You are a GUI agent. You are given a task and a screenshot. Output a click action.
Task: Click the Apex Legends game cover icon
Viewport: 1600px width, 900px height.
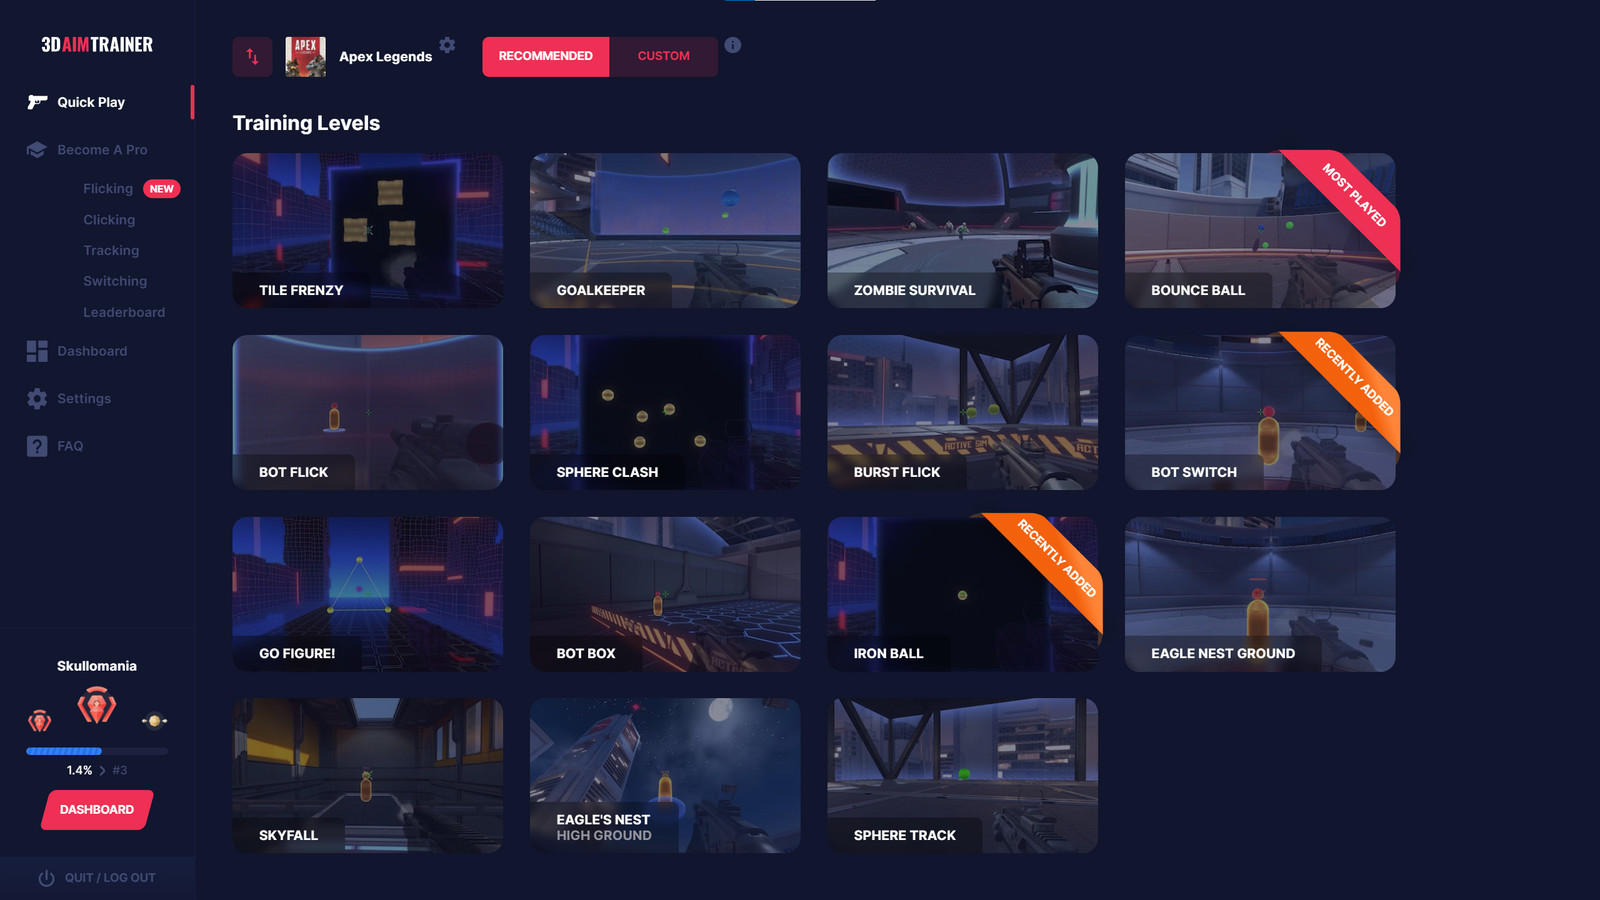(x=305, y=57)
